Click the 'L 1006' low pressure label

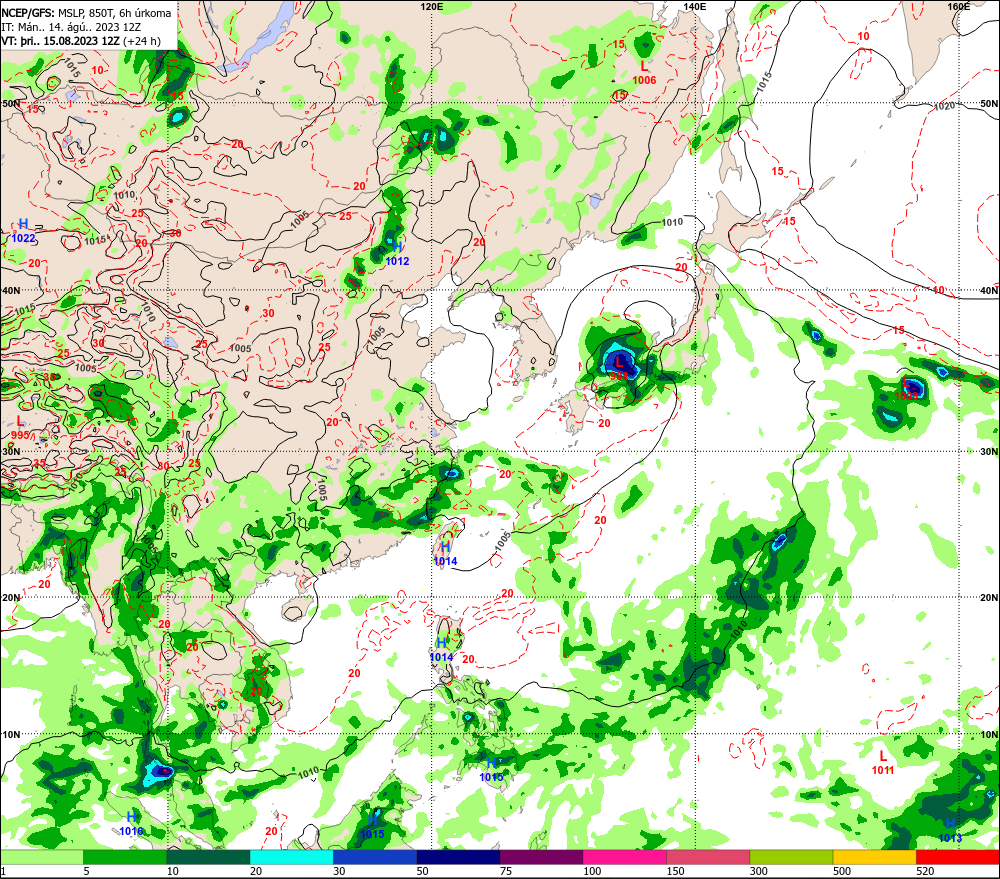click(644, 71)
